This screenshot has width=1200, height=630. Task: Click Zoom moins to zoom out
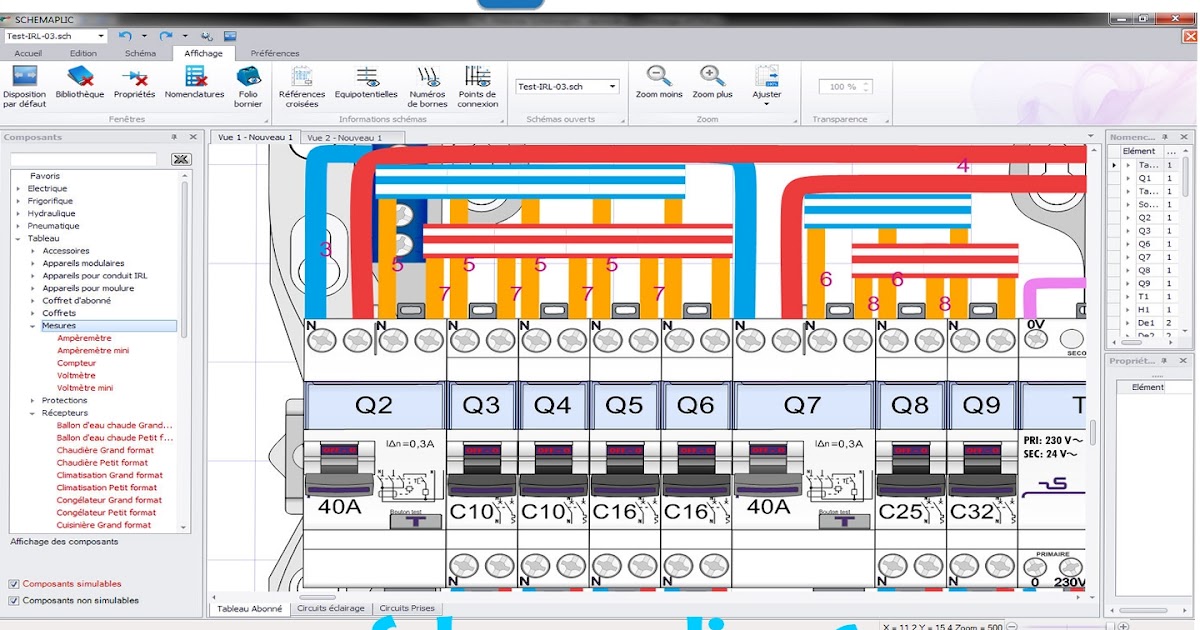tap(658, 85)
